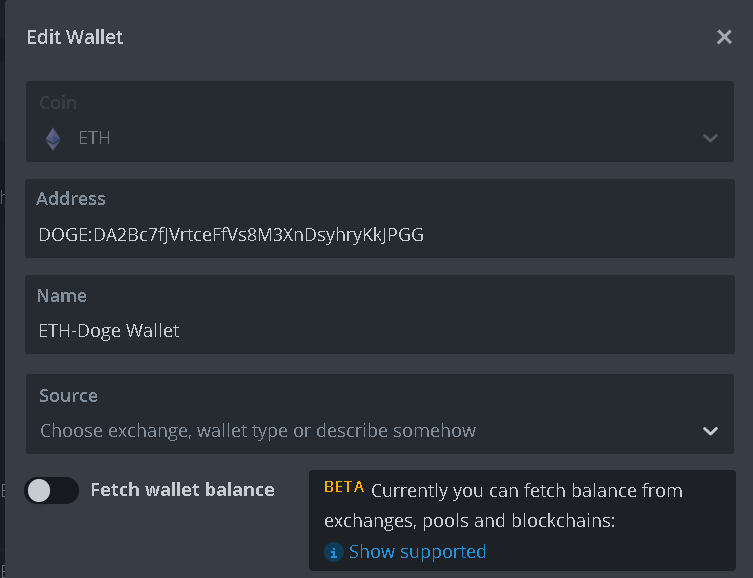Click the Address field label
Viewport: 753px width, 578px height.
click(x=71, y=199)
